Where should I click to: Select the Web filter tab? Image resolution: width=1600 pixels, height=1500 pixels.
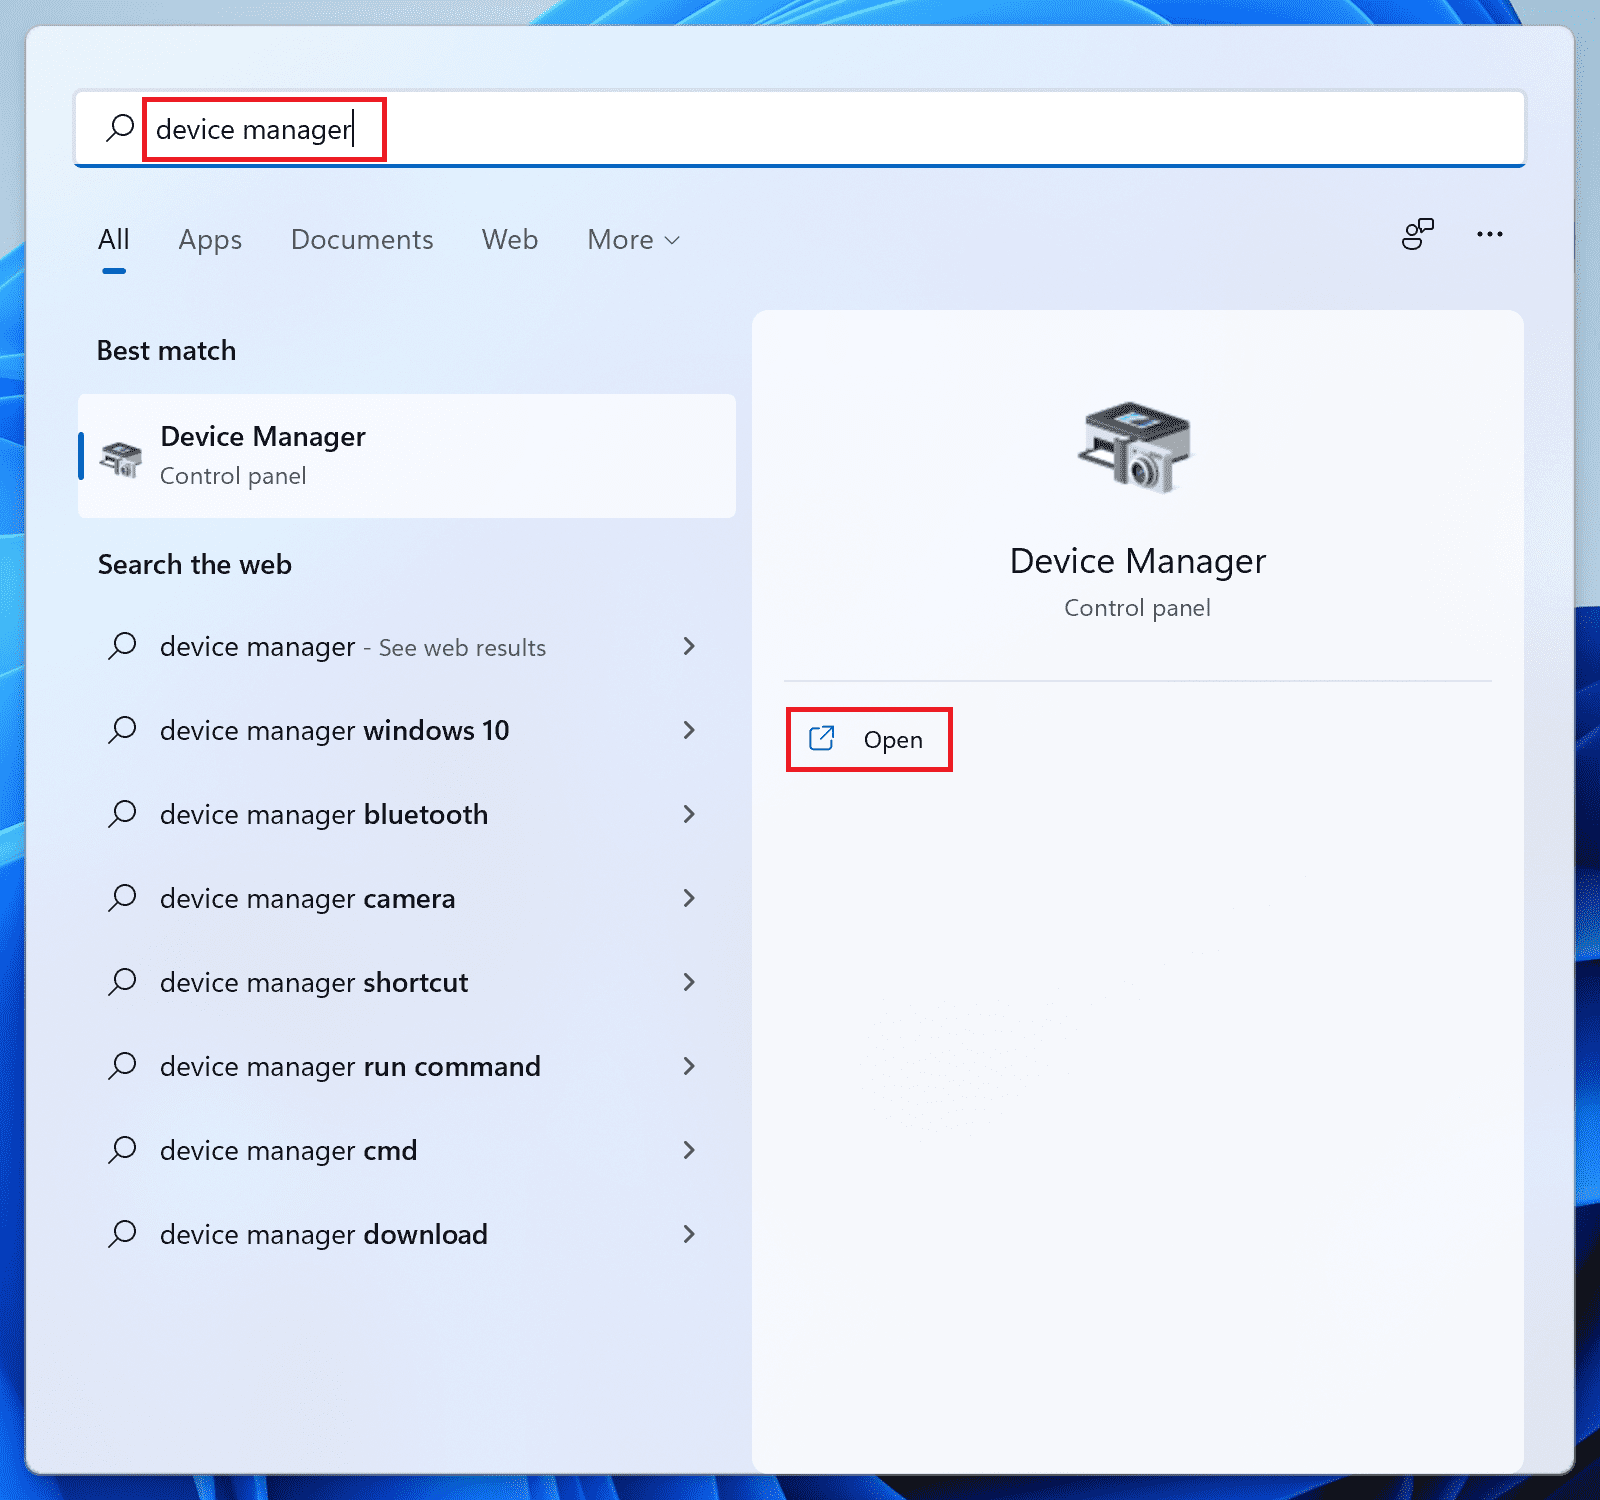point(510,240)
